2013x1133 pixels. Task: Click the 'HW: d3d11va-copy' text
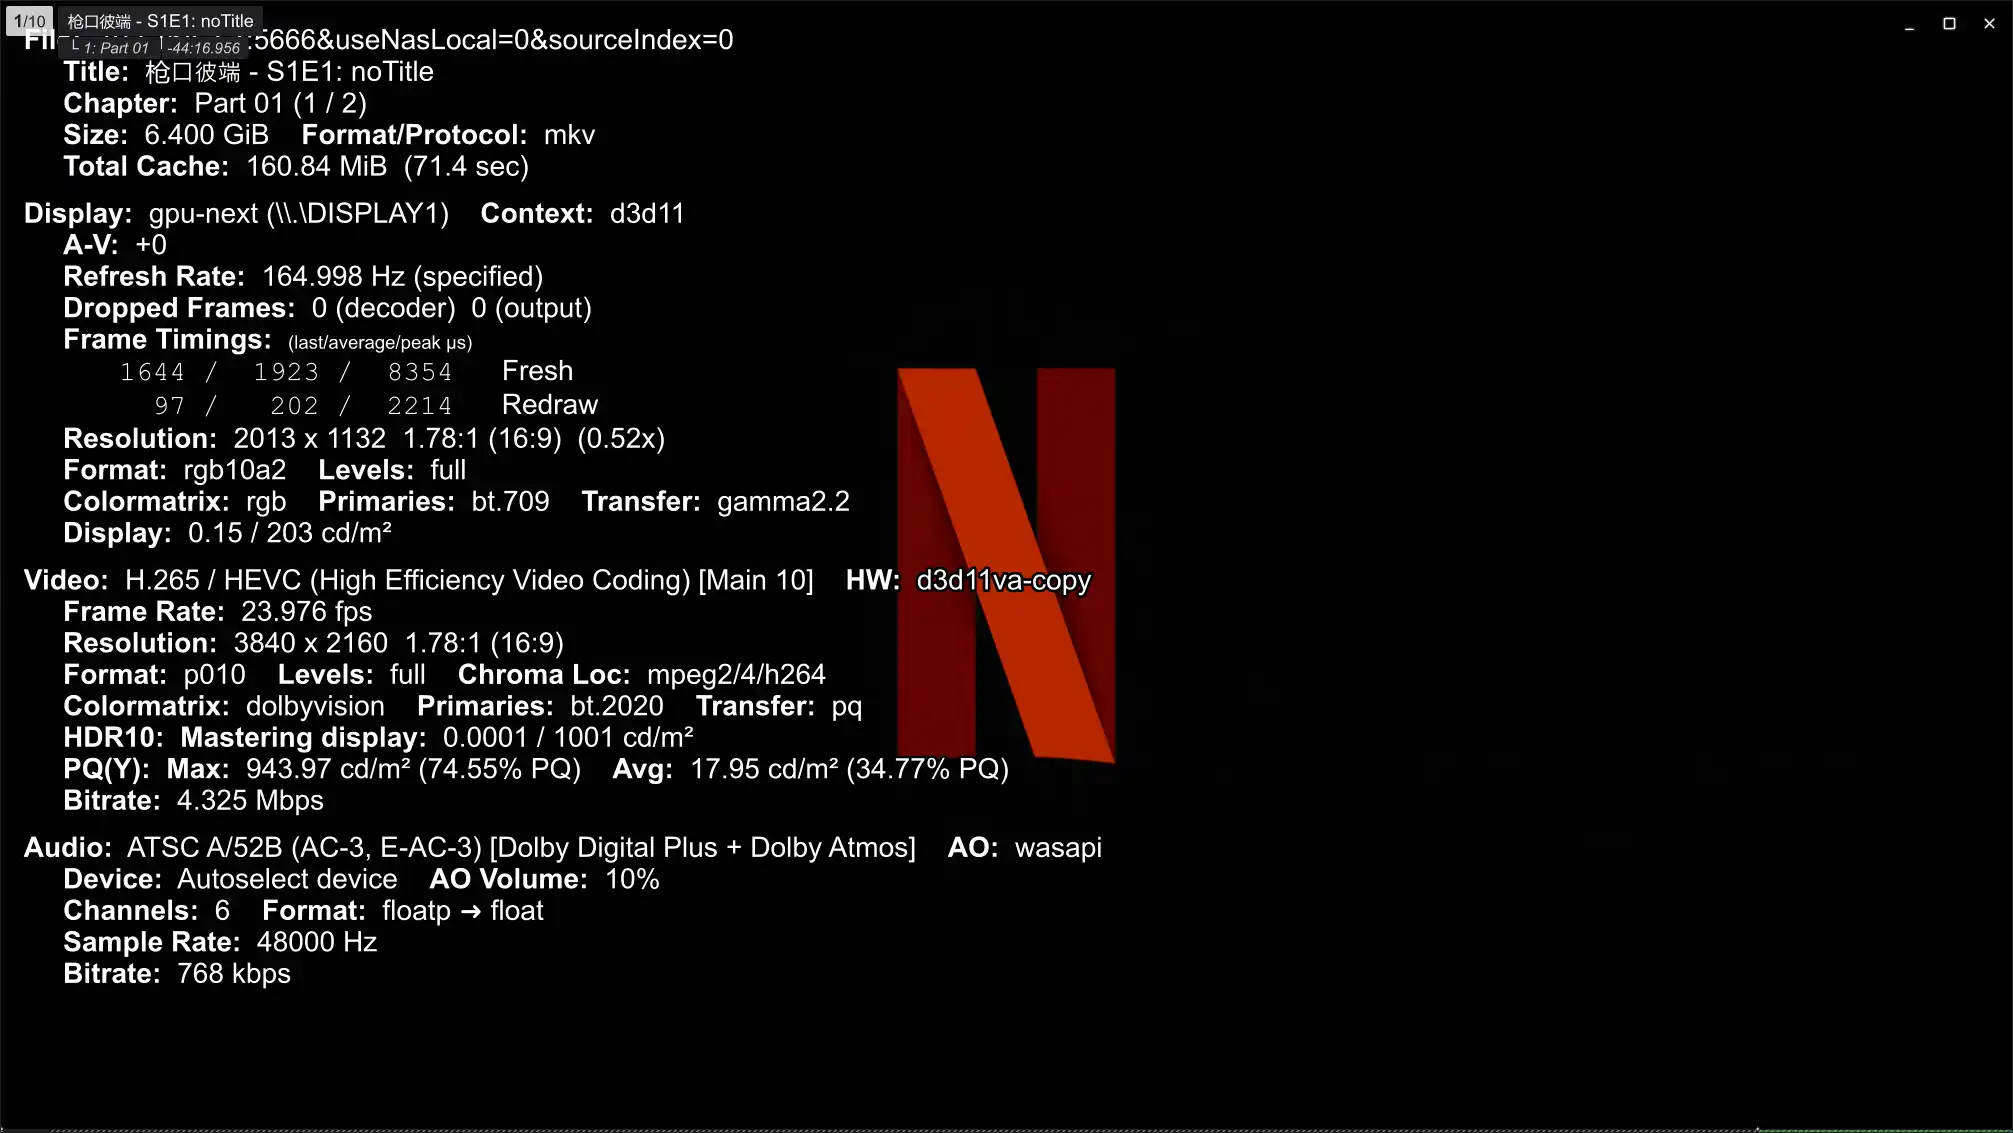click(x=968, y=580)
